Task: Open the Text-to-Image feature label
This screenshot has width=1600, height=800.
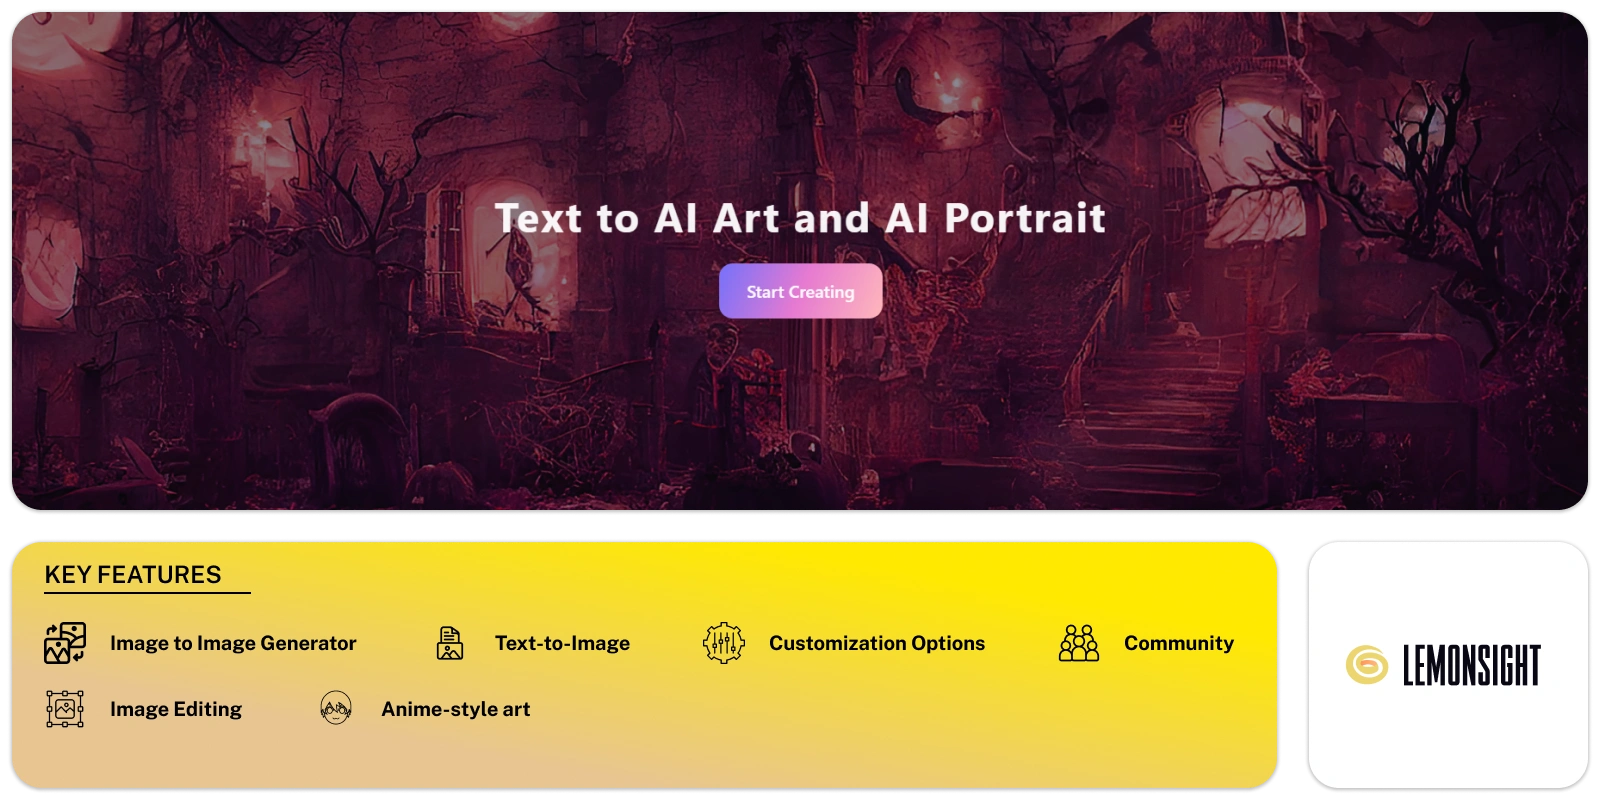Action: (x=562, y=643)
